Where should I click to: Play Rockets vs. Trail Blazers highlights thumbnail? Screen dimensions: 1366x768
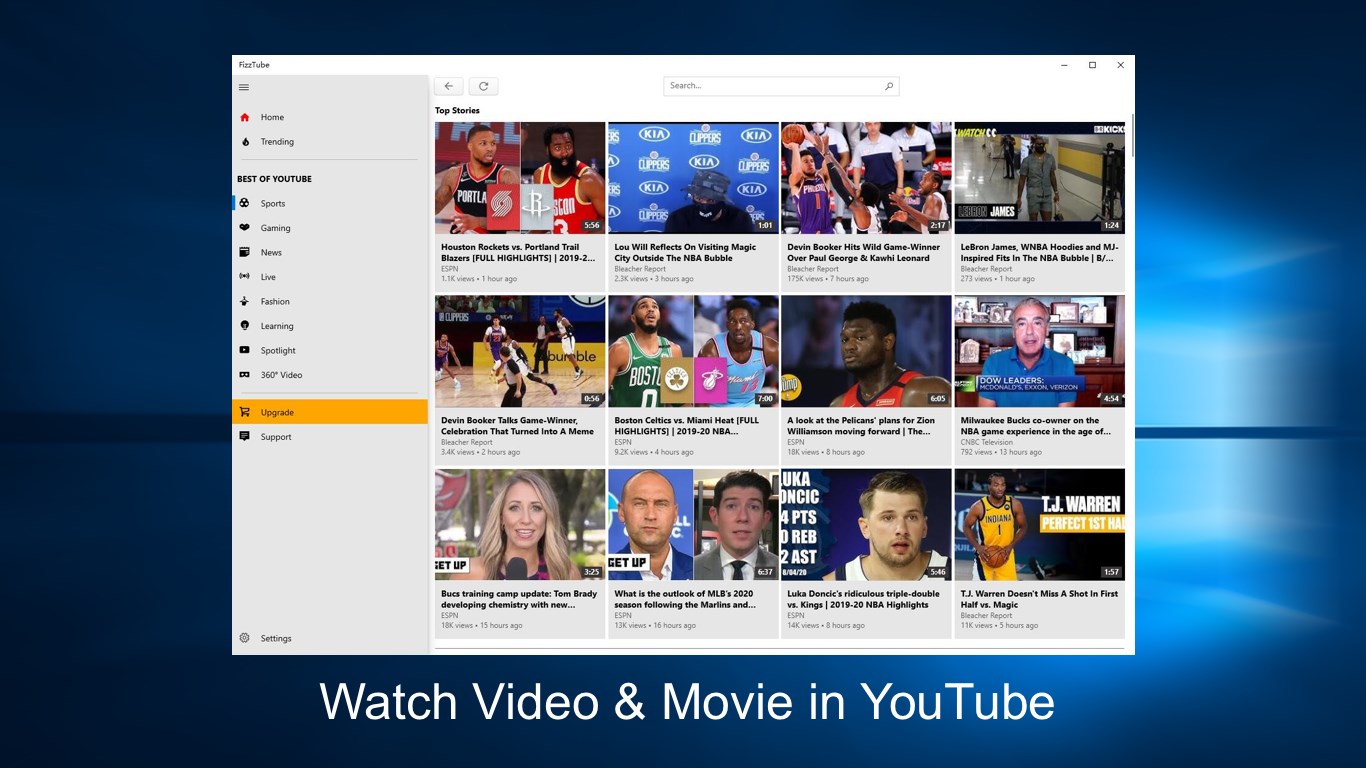520,178
